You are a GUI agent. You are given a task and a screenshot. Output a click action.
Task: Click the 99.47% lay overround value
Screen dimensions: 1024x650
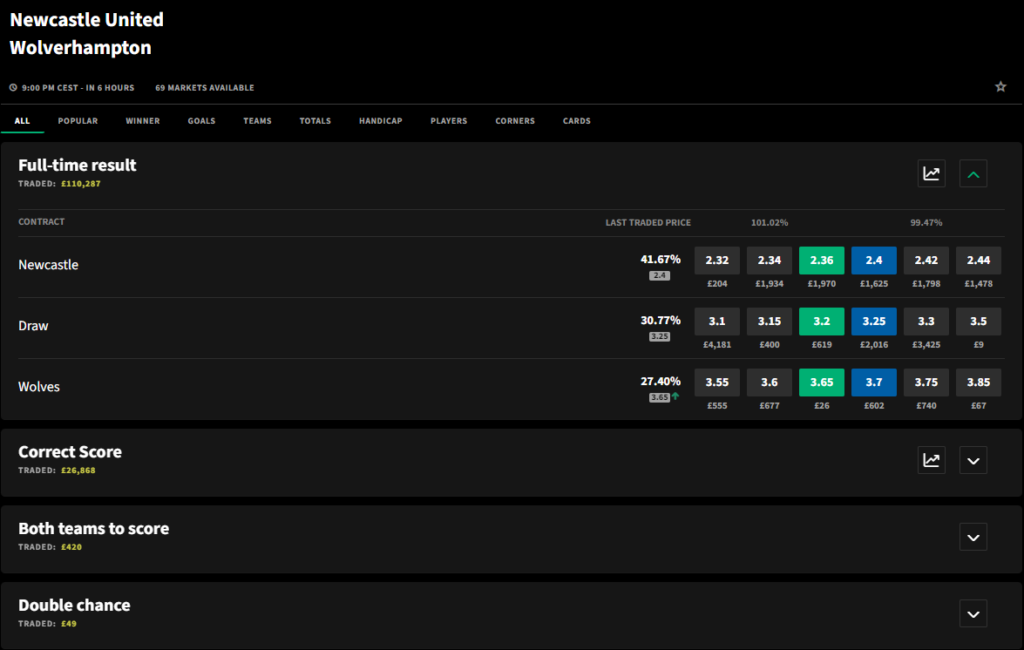click(x=926, y=223)
